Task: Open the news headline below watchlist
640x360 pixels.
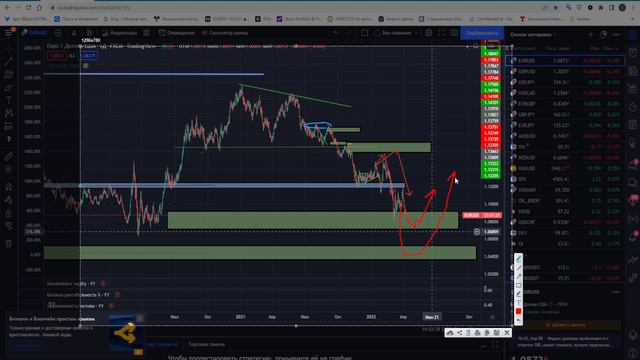Action: pyautogui.click(x=565, y=342)
